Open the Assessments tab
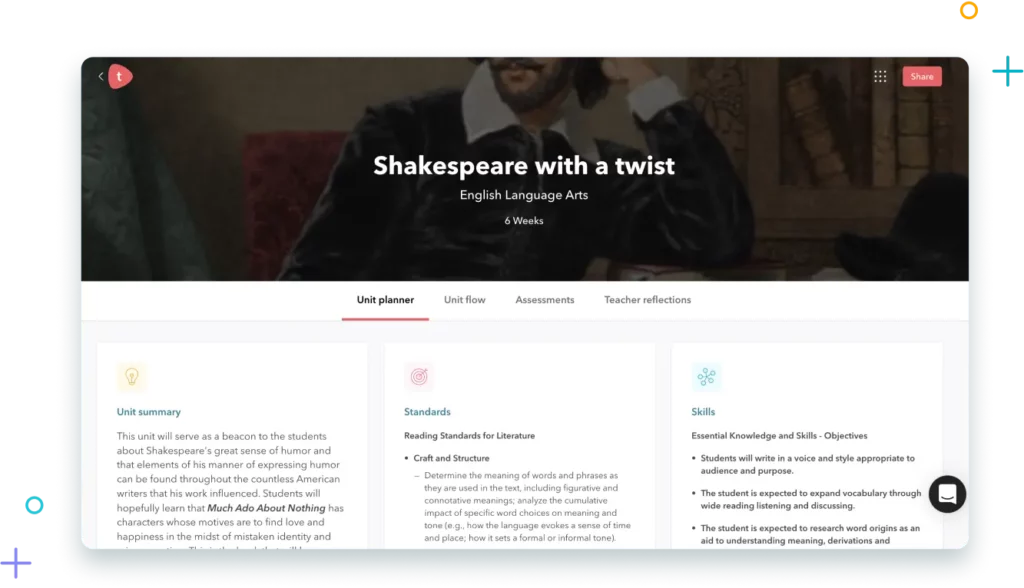1024x588 pixels. click(x=544, y=300)
